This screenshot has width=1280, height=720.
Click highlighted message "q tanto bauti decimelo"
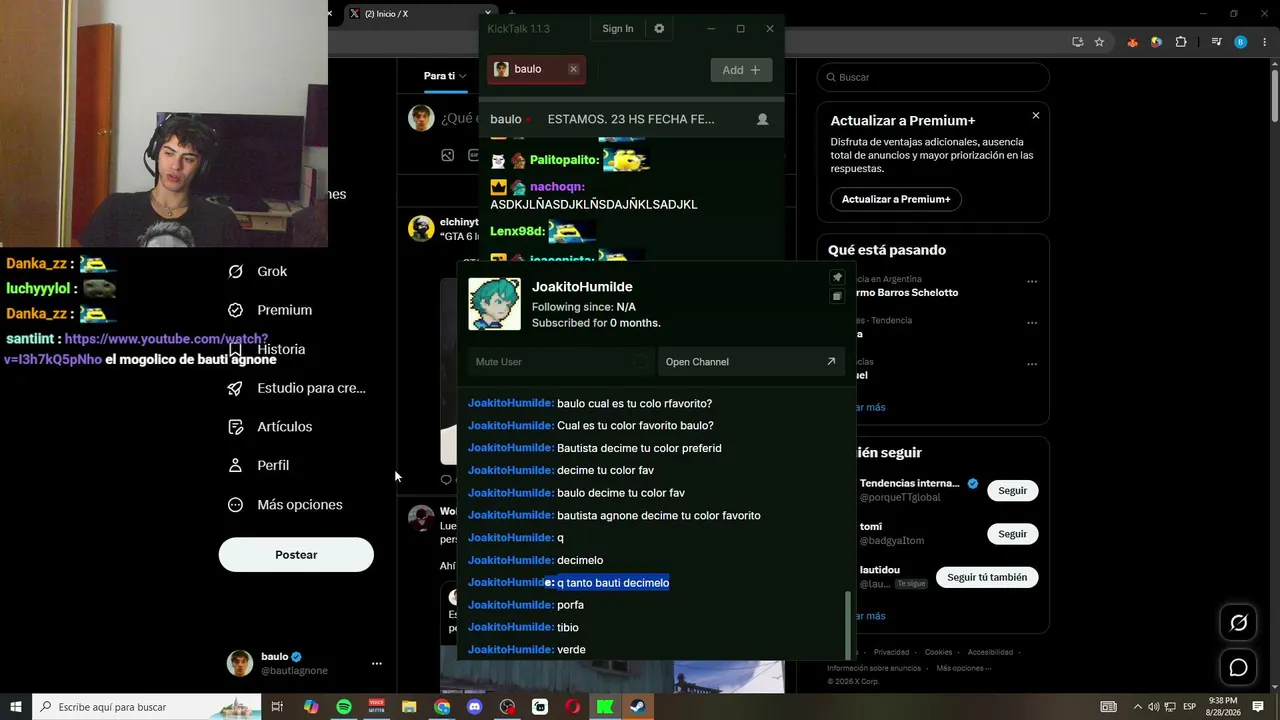tap(613, 583)
